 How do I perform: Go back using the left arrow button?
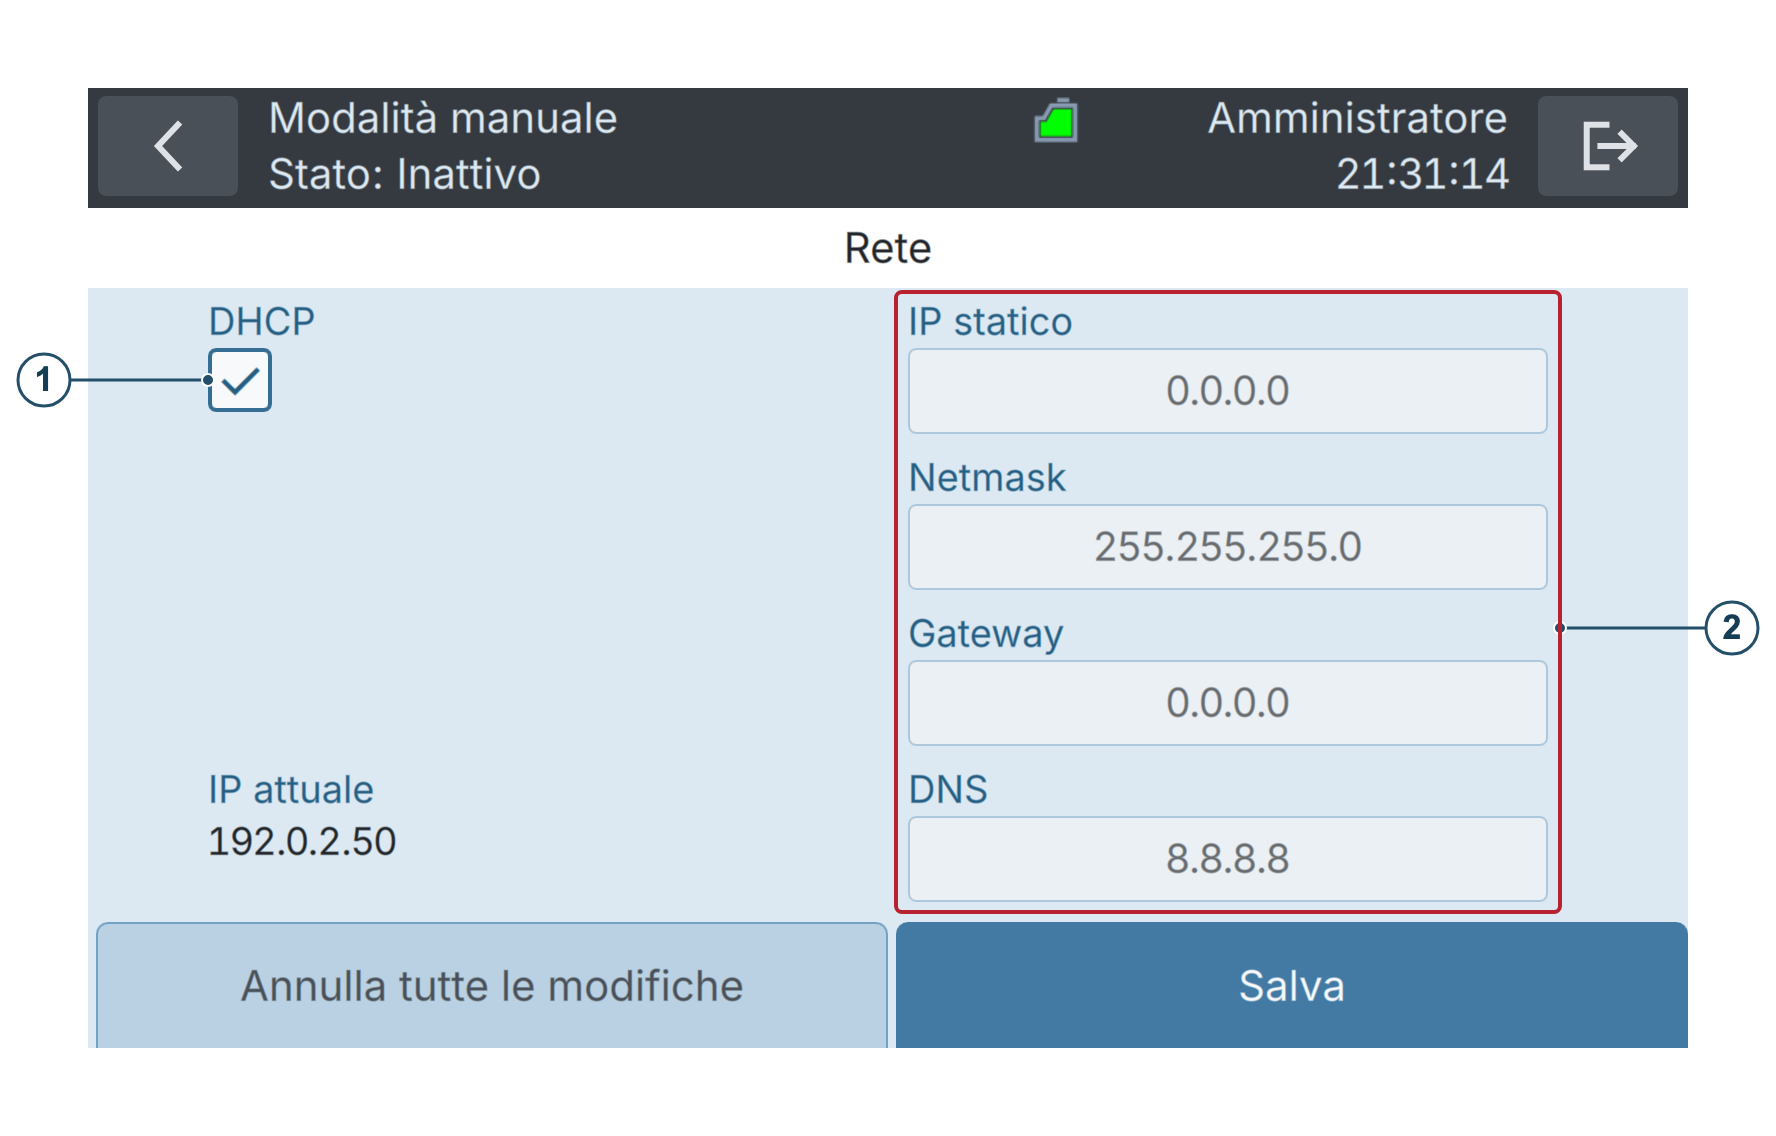coord(168,146)
